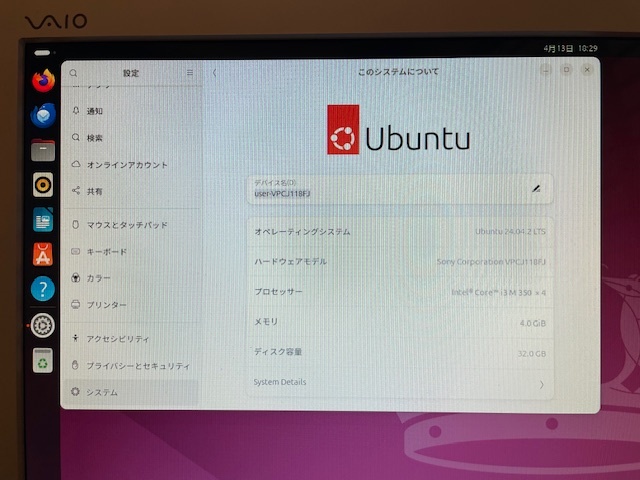Click the printer icon beside プリンター
The width and height of the screenshot is (640, 480).
click(76, 304)
